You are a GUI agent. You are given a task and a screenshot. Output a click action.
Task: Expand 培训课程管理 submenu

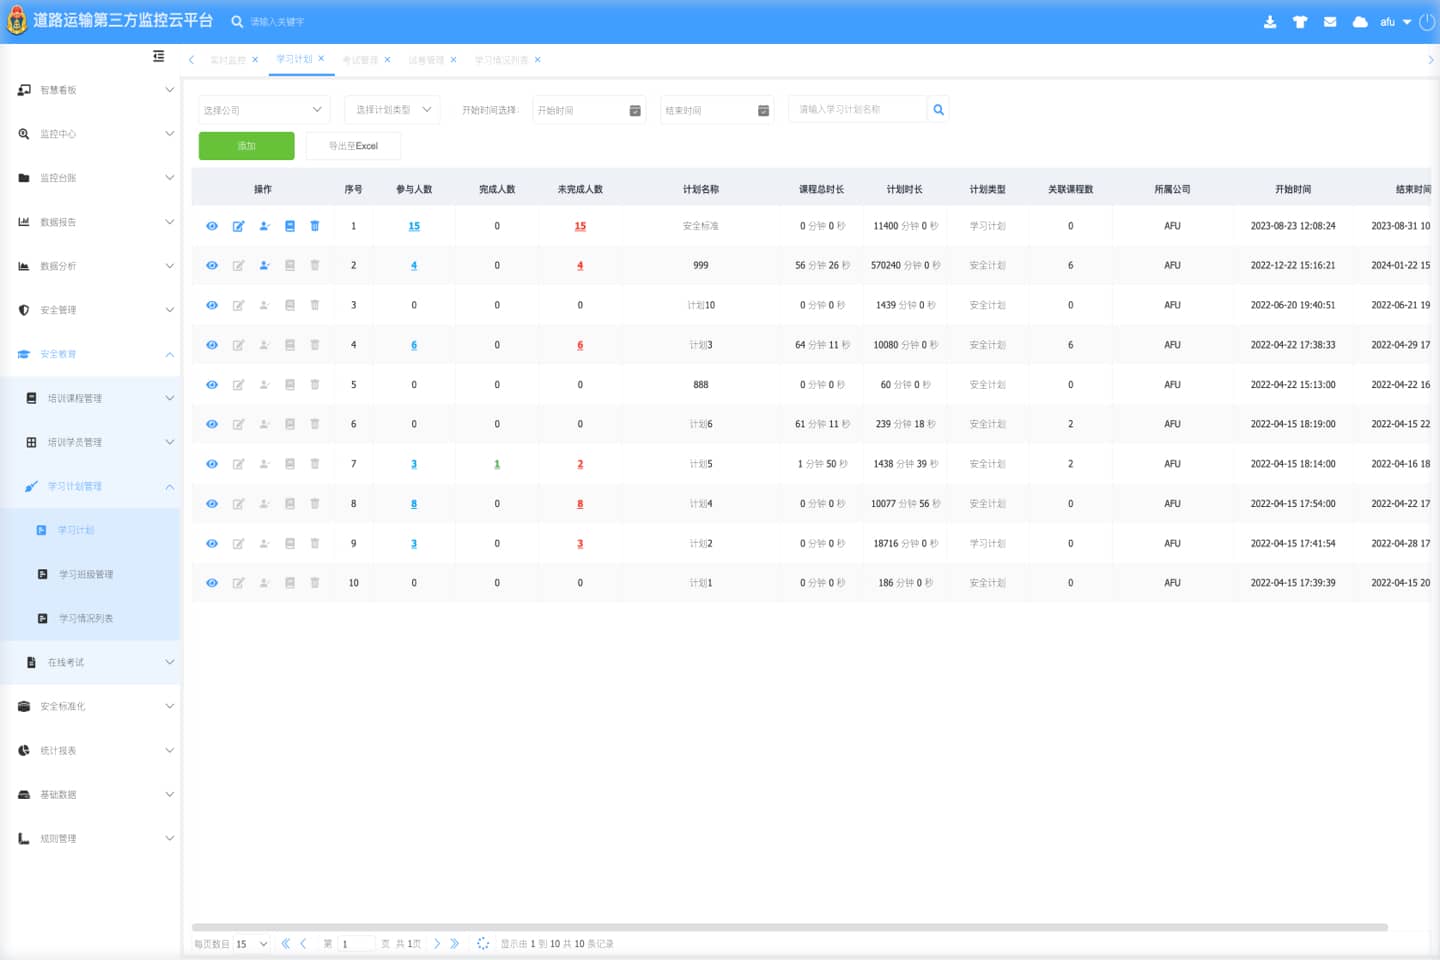coord(90,398)
